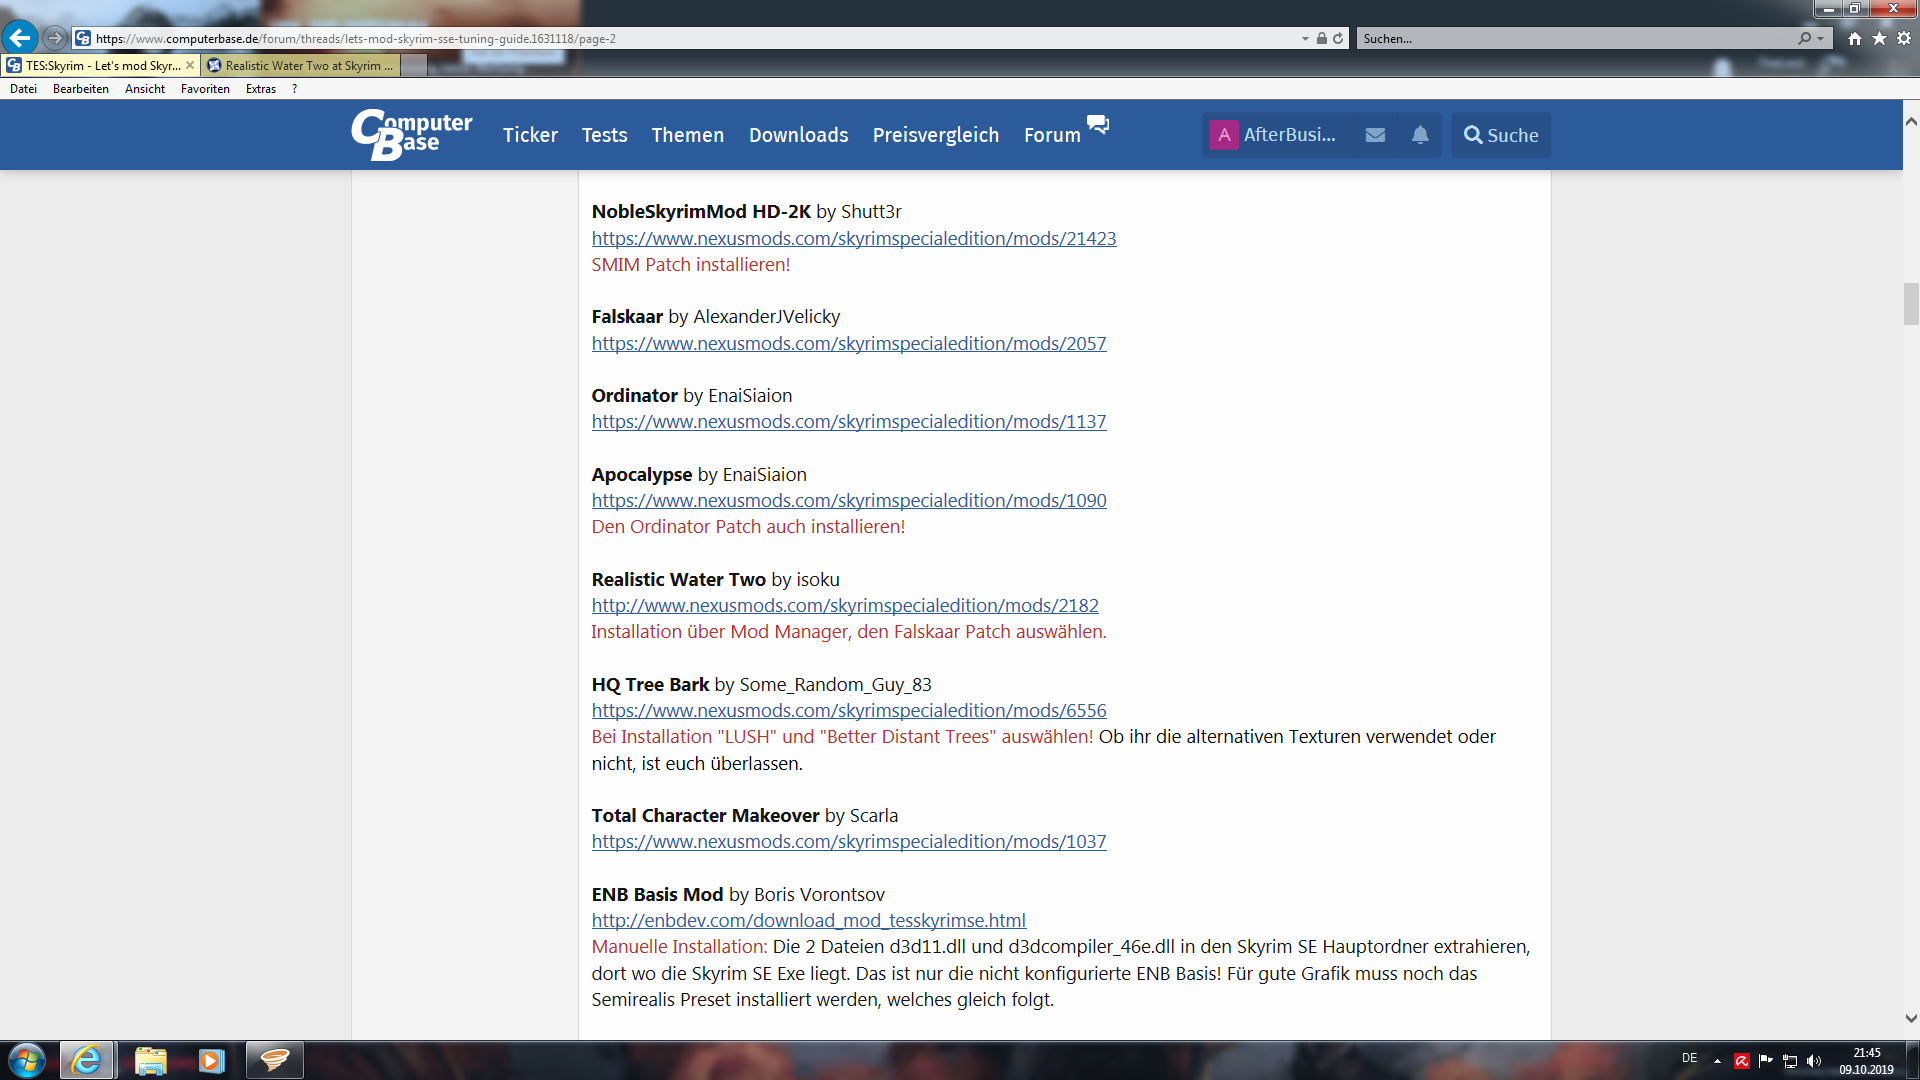Open favorites star icon
This screenshot has width=1920, height=1080.
[x=1879, y=38]
